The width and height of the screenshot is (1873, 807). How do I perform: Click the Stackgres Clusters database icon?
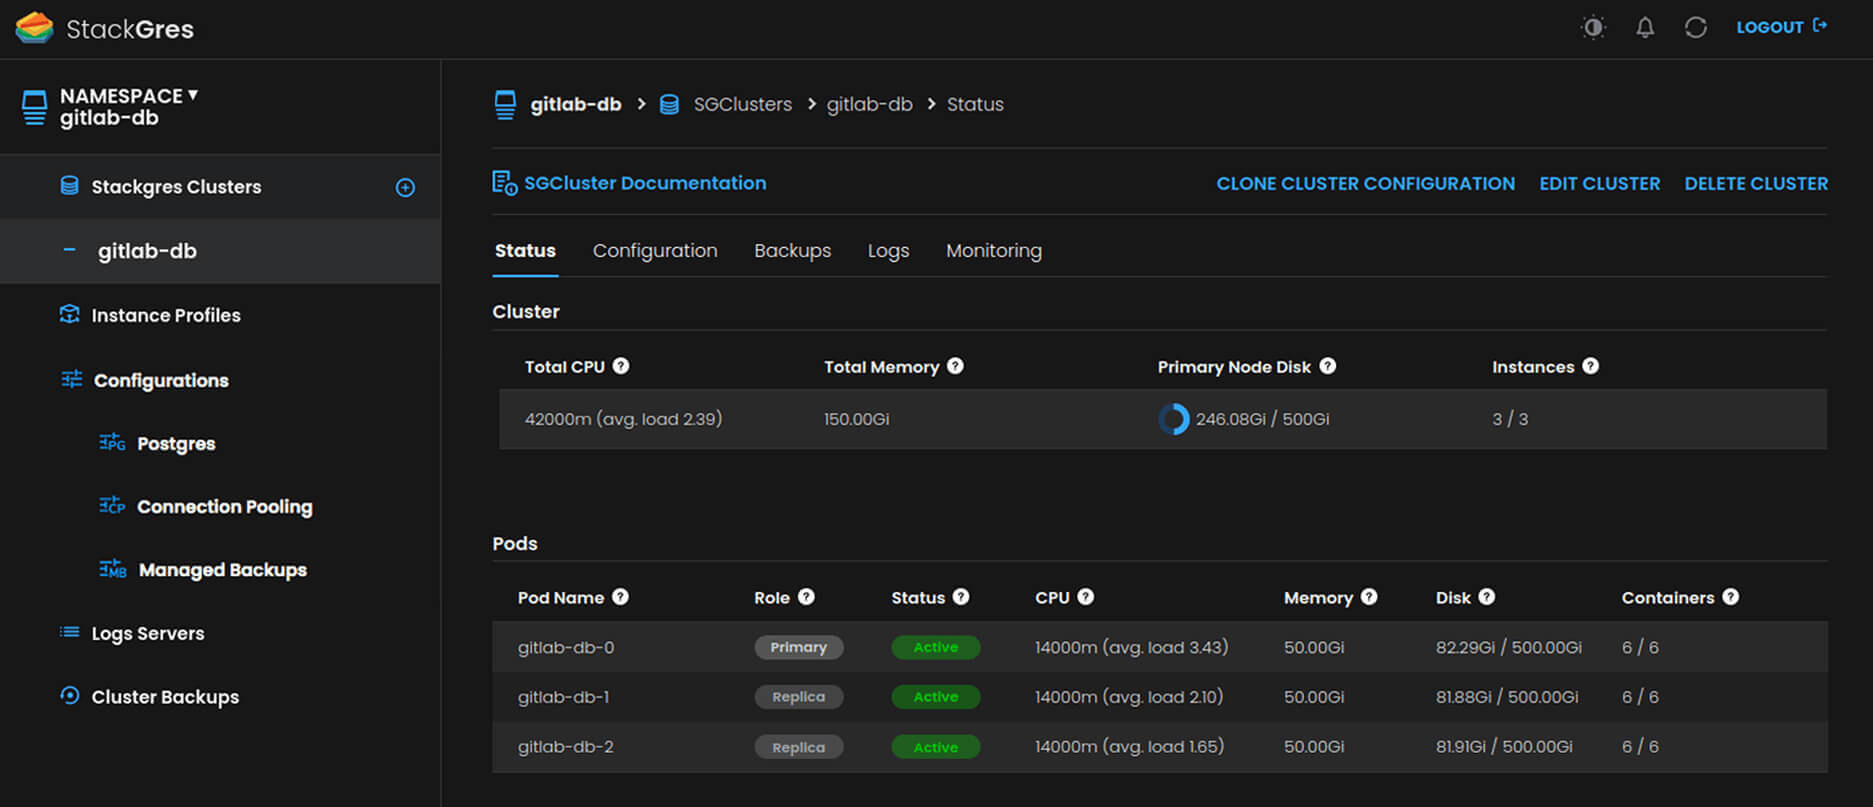click(69, 186)
